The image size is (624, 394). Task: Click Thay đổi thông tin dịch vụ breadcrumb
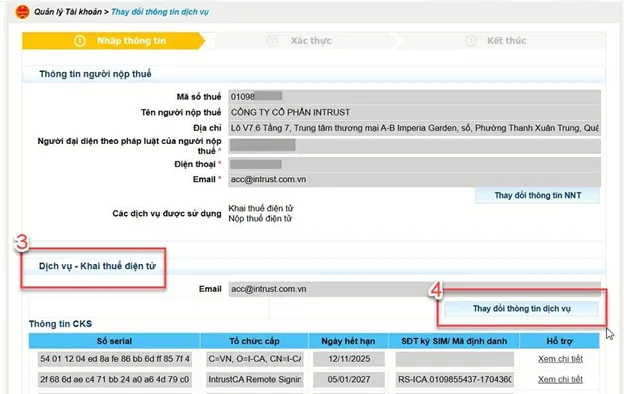[160, 12]
